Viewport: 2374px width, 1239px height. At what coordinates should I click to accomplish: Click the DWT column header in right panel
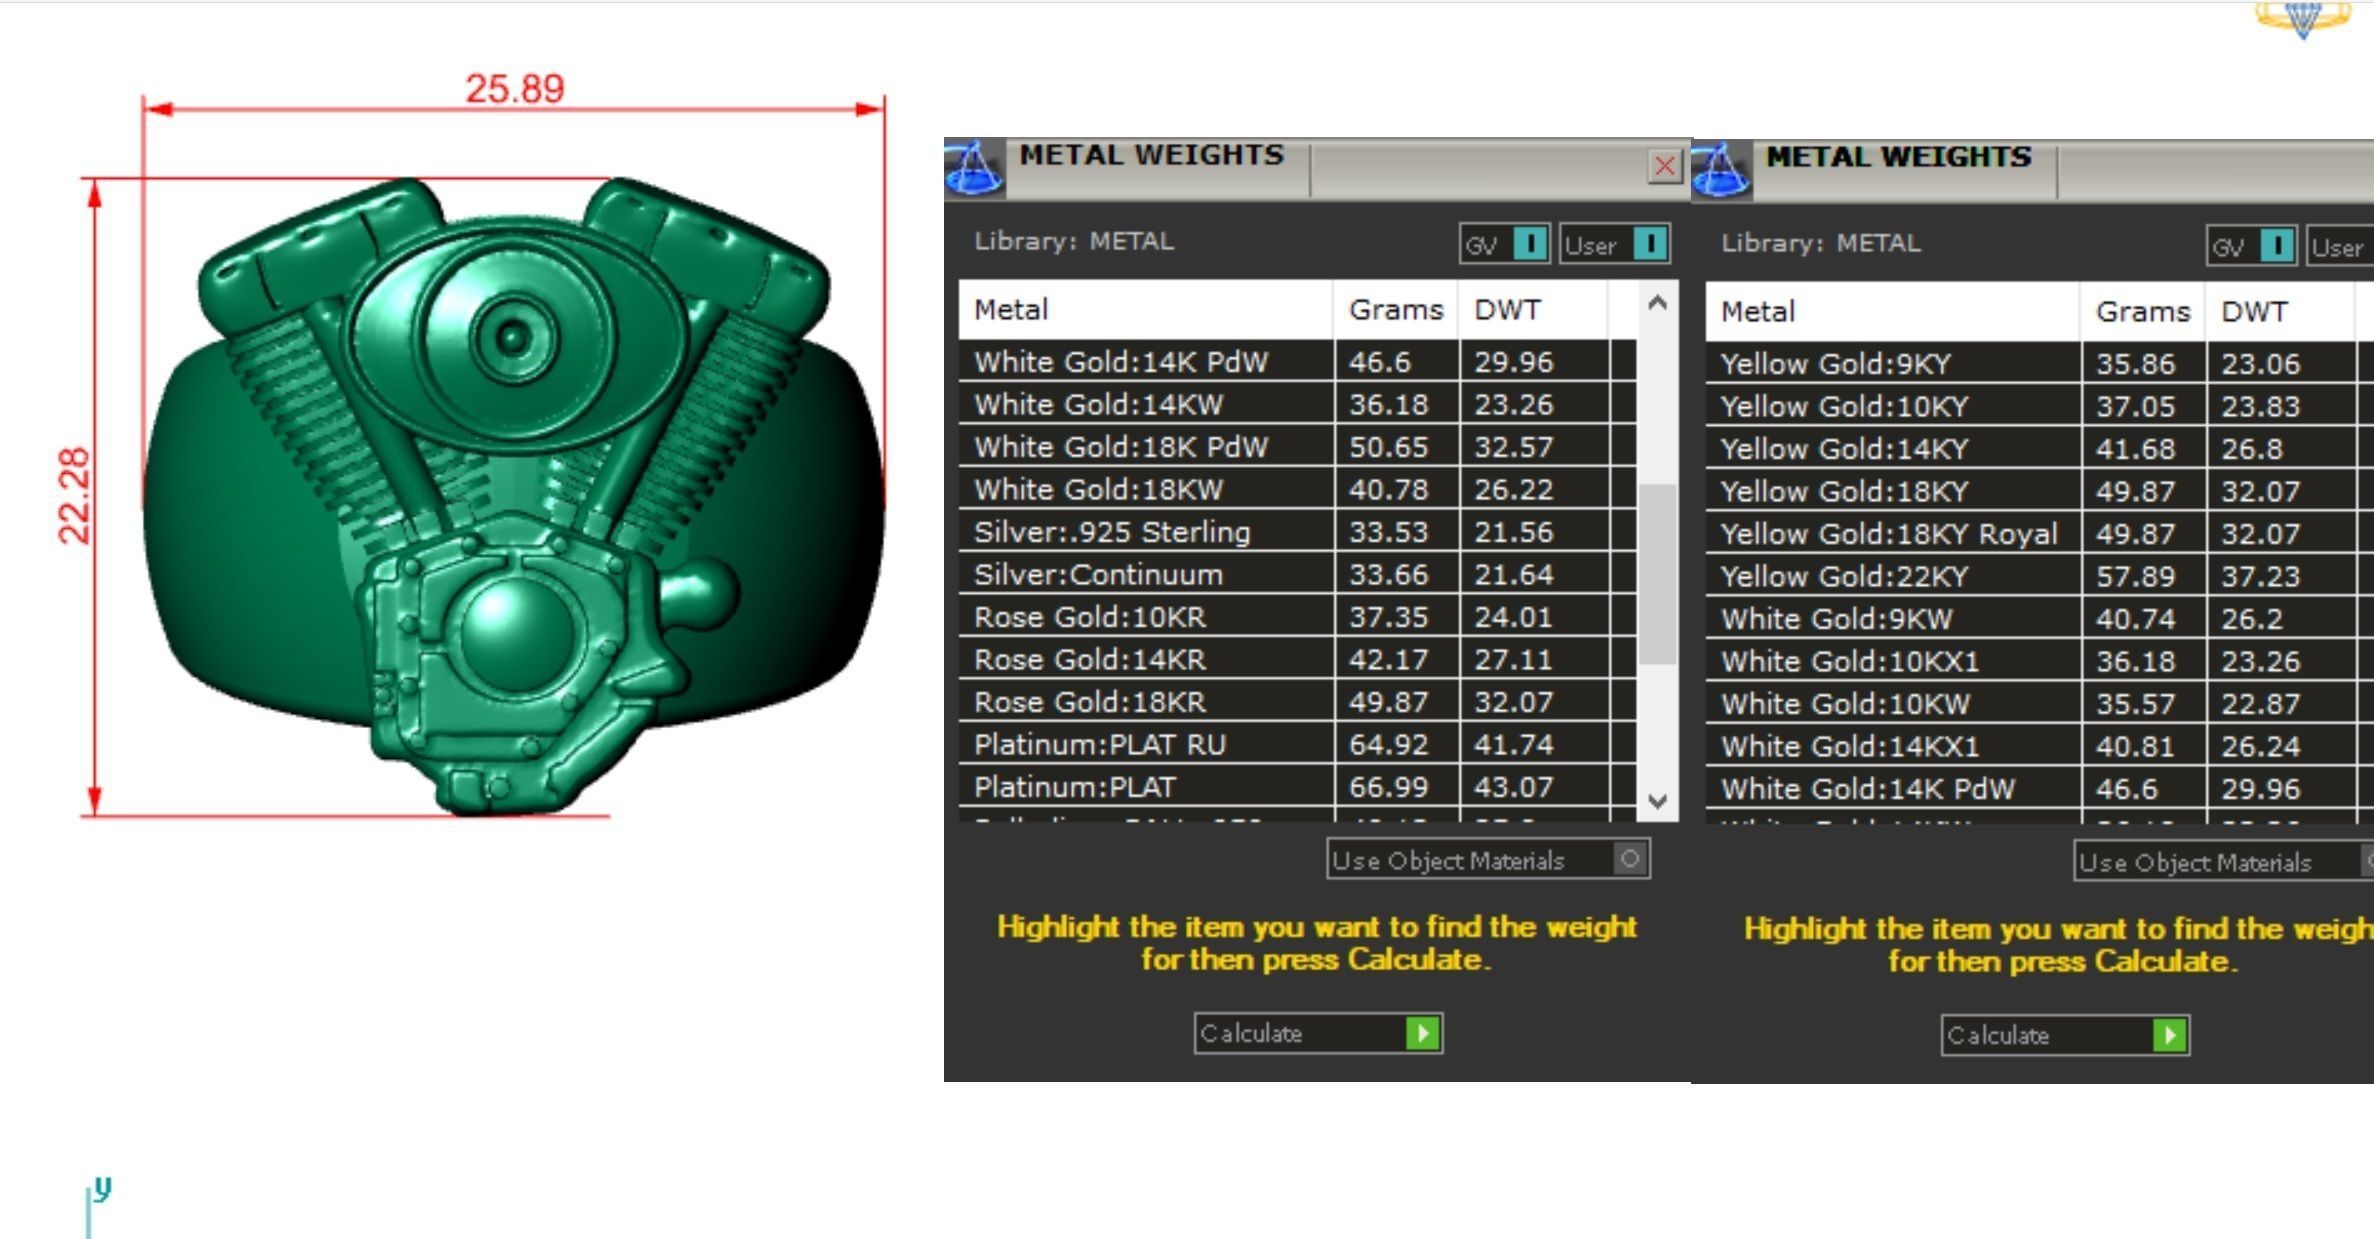click(x=2254, y=312)
